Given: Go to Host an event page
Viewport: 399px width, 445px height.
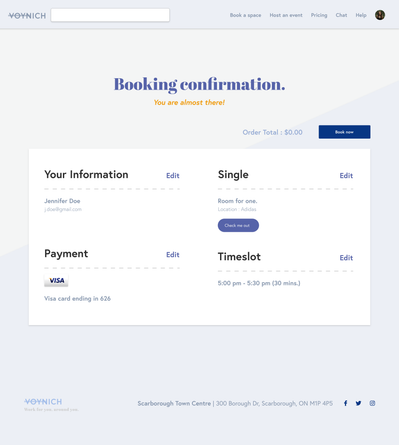Looking at the screenshot, I should pyautogui.click(x=286, y=15).
